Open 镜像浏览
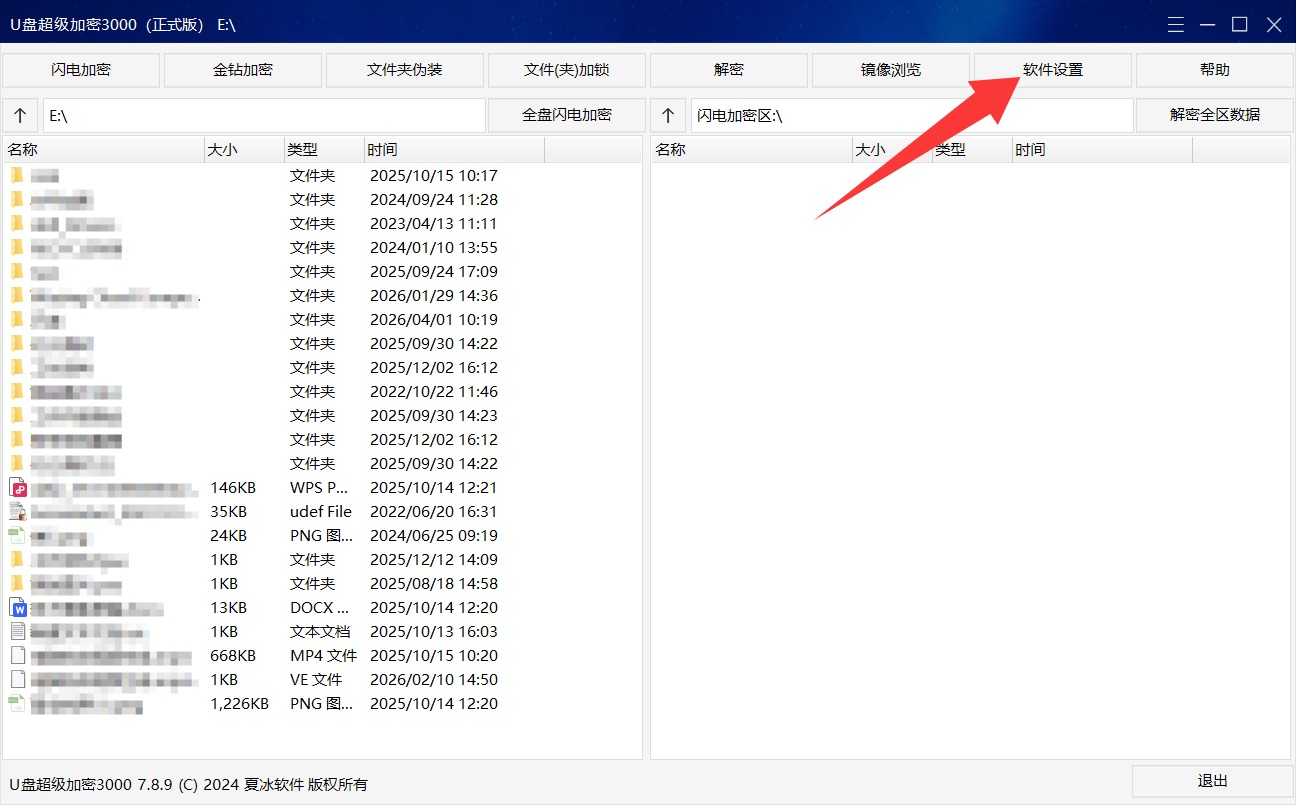 click(x=891, y=70)
